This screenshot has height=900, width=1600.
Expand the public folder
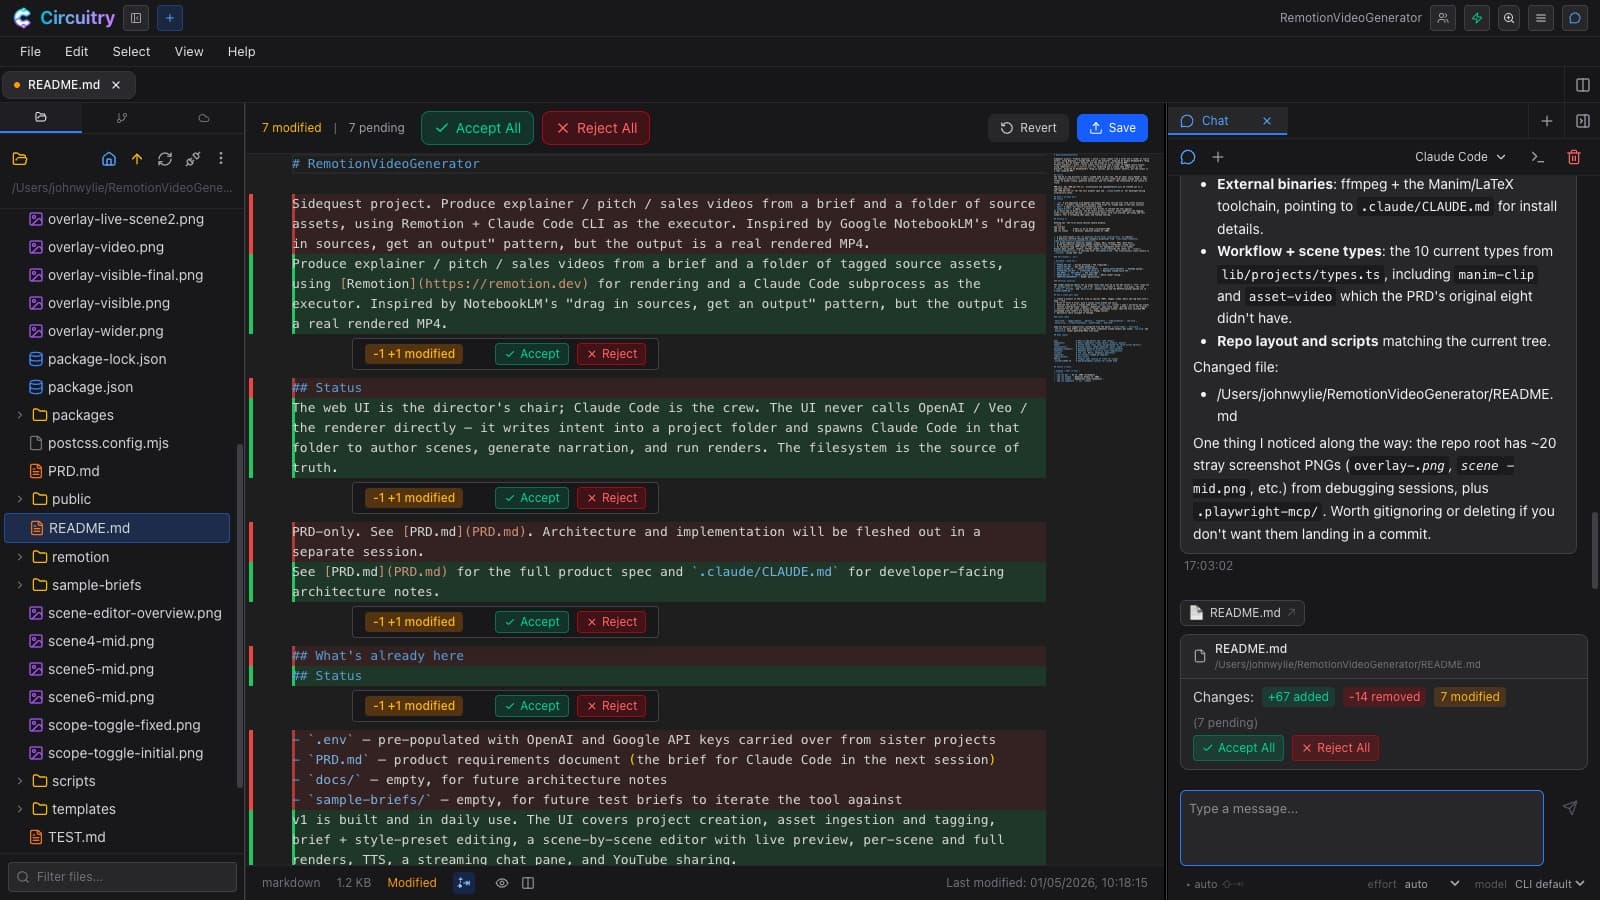(20, 499)
